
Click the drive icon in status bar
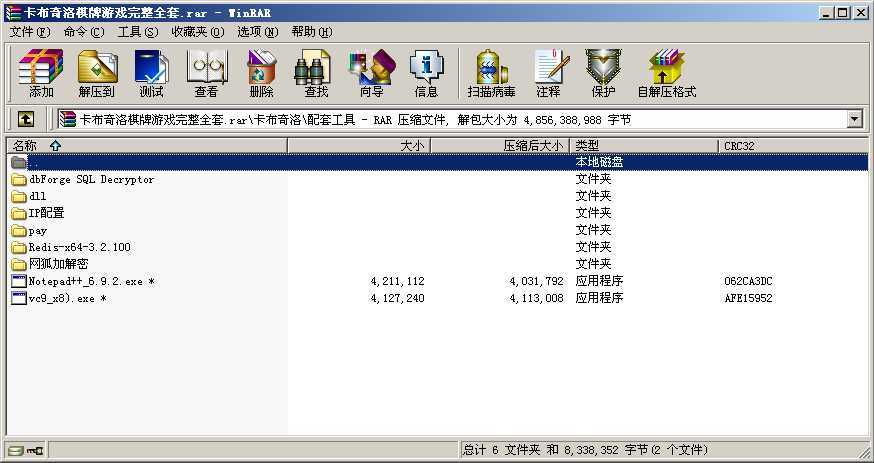[x=16, y=450]
